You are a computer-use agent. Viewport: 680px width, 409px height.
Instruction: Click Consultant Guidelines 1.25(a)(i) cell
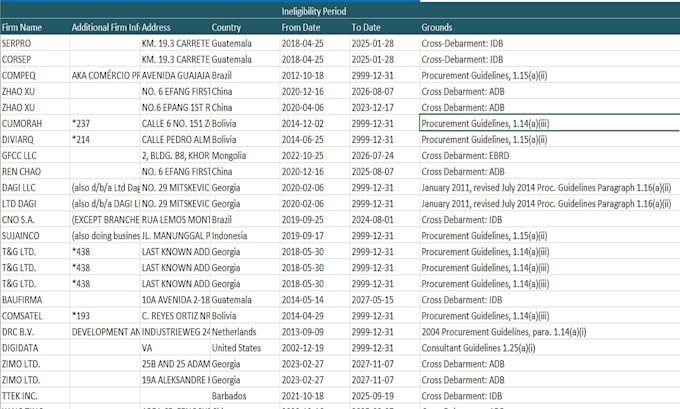550,348
